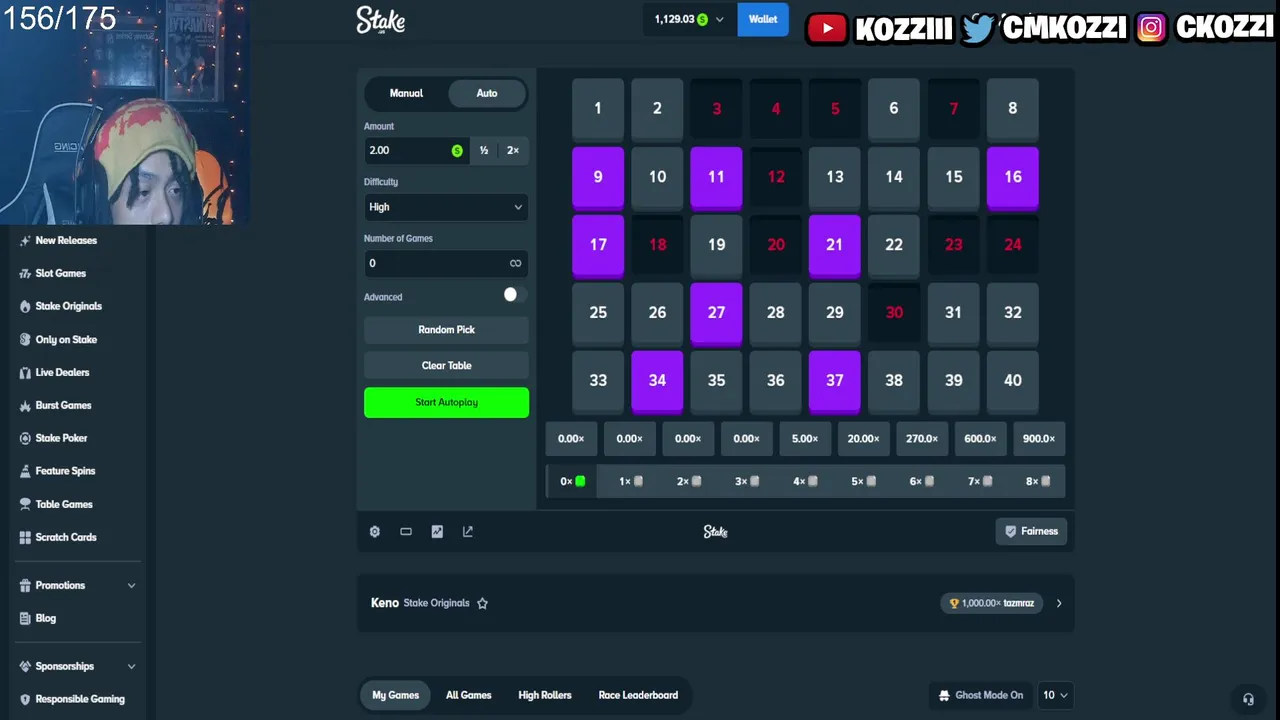Click the Instagram icon in overlay

(x=1151, y=28)
